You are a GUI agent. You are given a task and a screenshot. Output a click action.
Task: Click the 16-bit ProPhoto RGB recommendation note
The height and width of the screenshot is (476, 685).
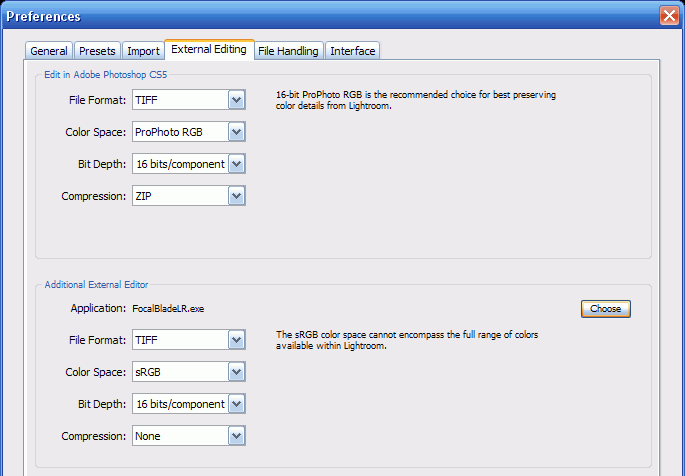(415, 99)
